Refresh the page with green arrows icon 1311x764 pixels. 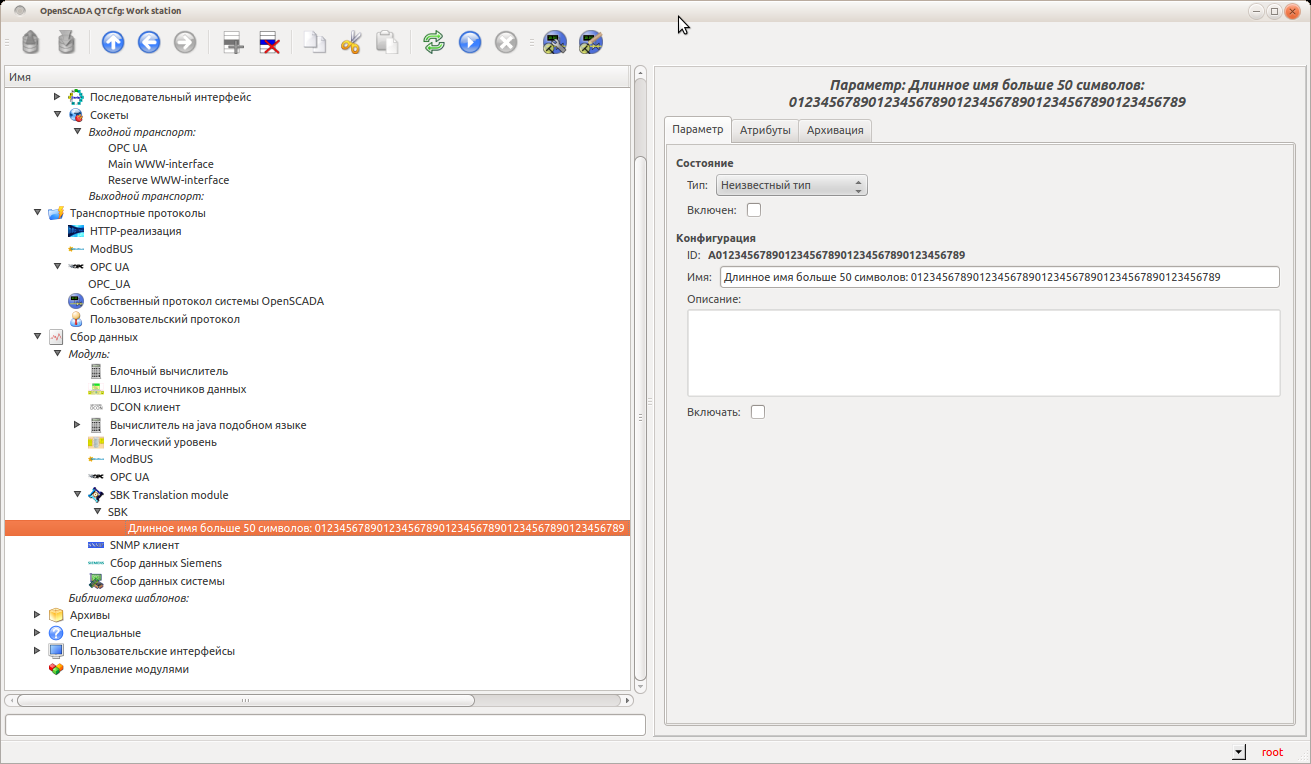pyautogui.click(x=433, y=42)
